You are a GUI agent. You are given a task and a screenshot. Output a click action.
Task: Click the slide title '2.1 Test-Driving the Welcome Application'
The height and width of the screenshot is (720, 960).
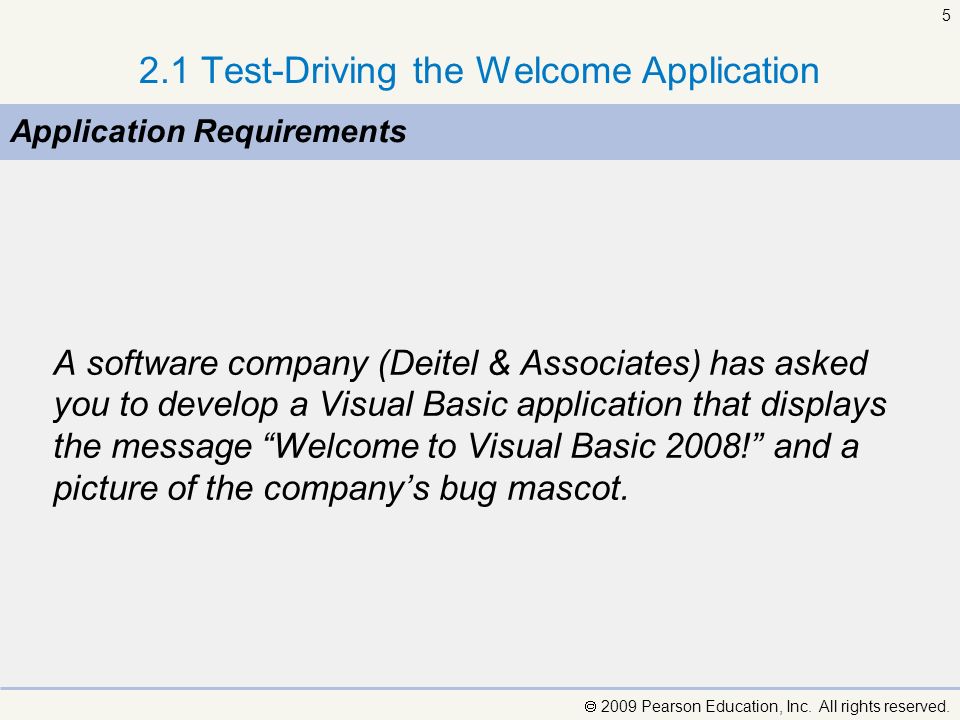(x=479, y=71)
